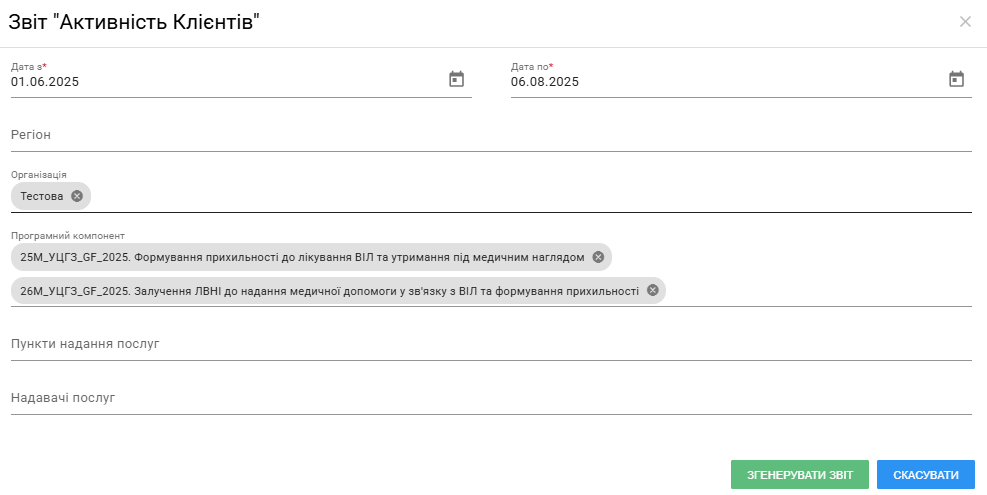Close the Активність Клієнтів report dialog

[965, 22]
